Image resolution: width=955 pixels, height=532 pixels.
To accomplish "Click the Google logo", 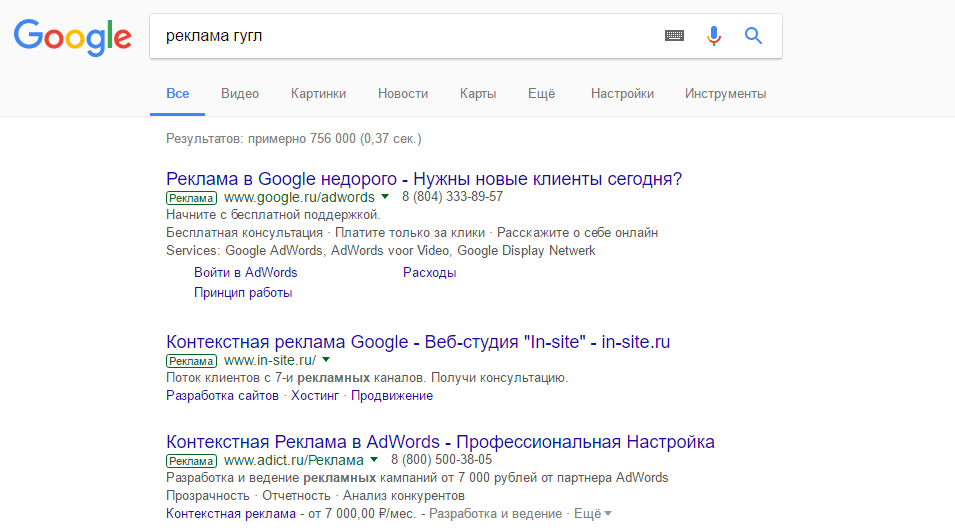I will pyautogui.click(x=72, y=37).
